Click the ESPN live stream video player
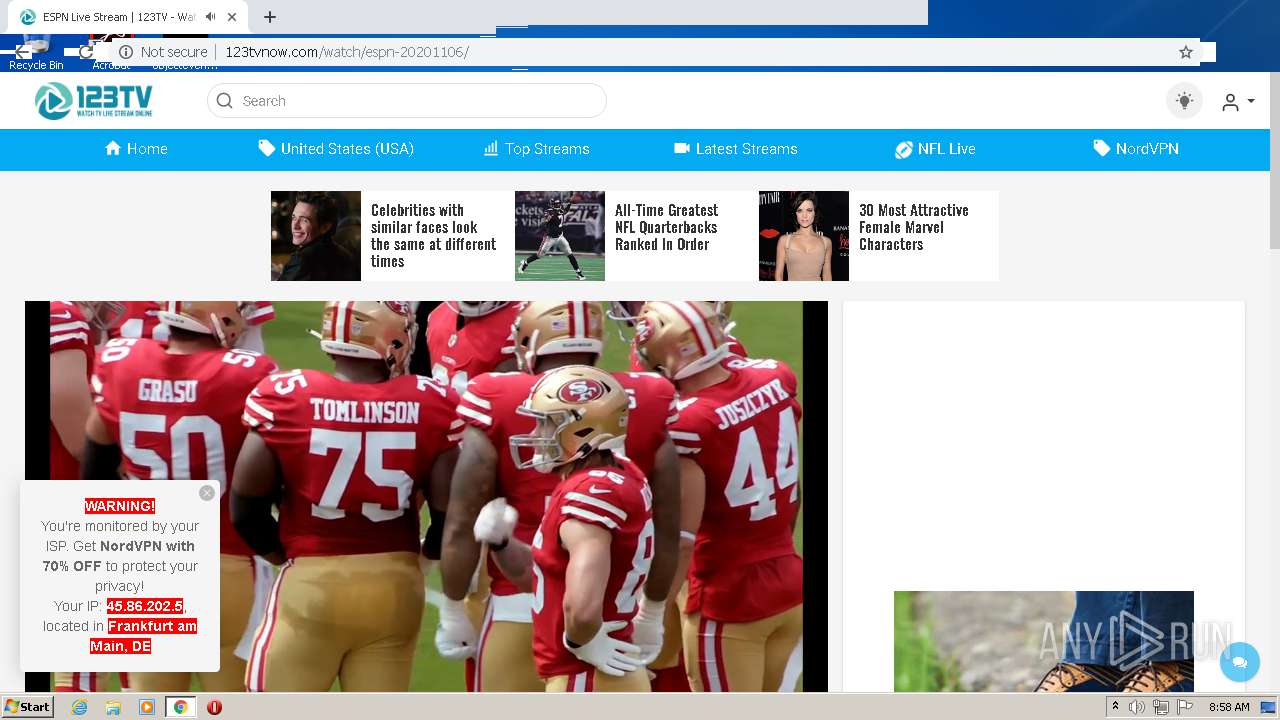The width and height of the screenshot is (1280, 720). click(426, 497)
